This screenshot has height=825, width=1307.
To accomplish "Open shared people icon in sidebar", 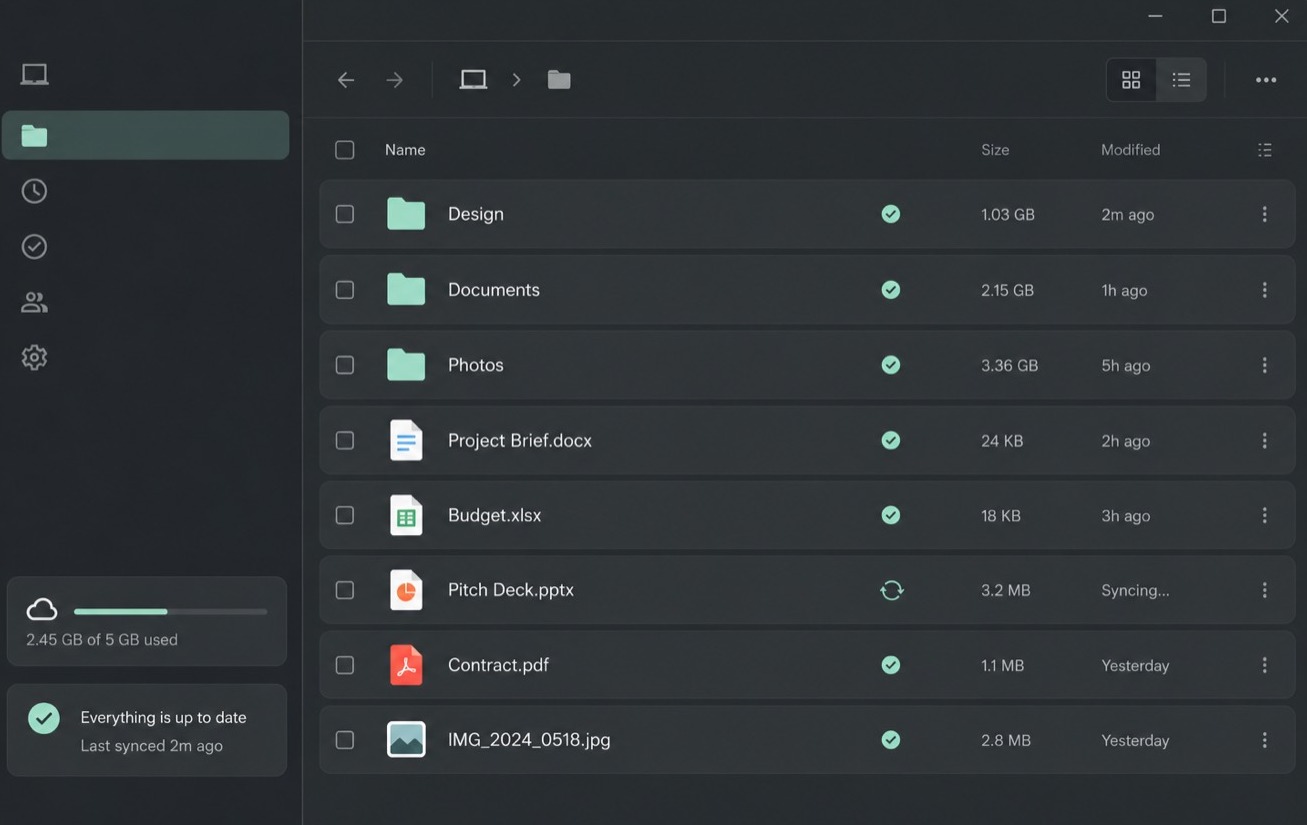I will tap(35, 302).
